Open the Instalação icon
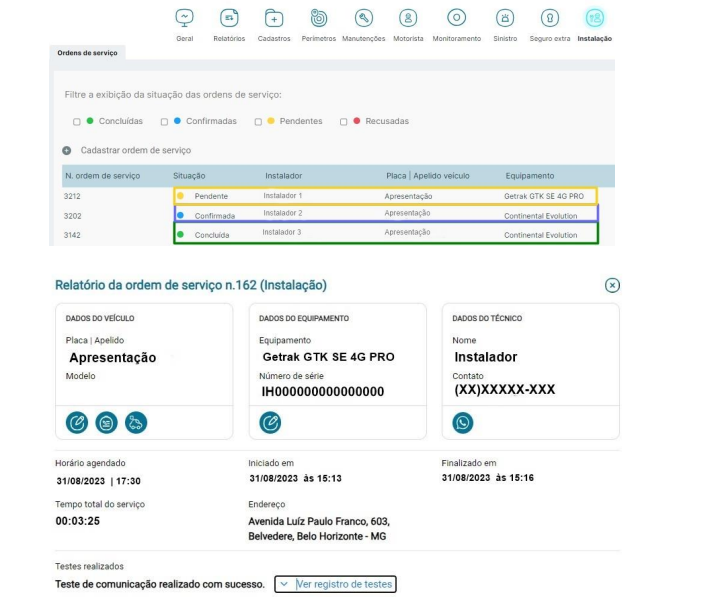 pyautogui.click(x=595, y=18)
